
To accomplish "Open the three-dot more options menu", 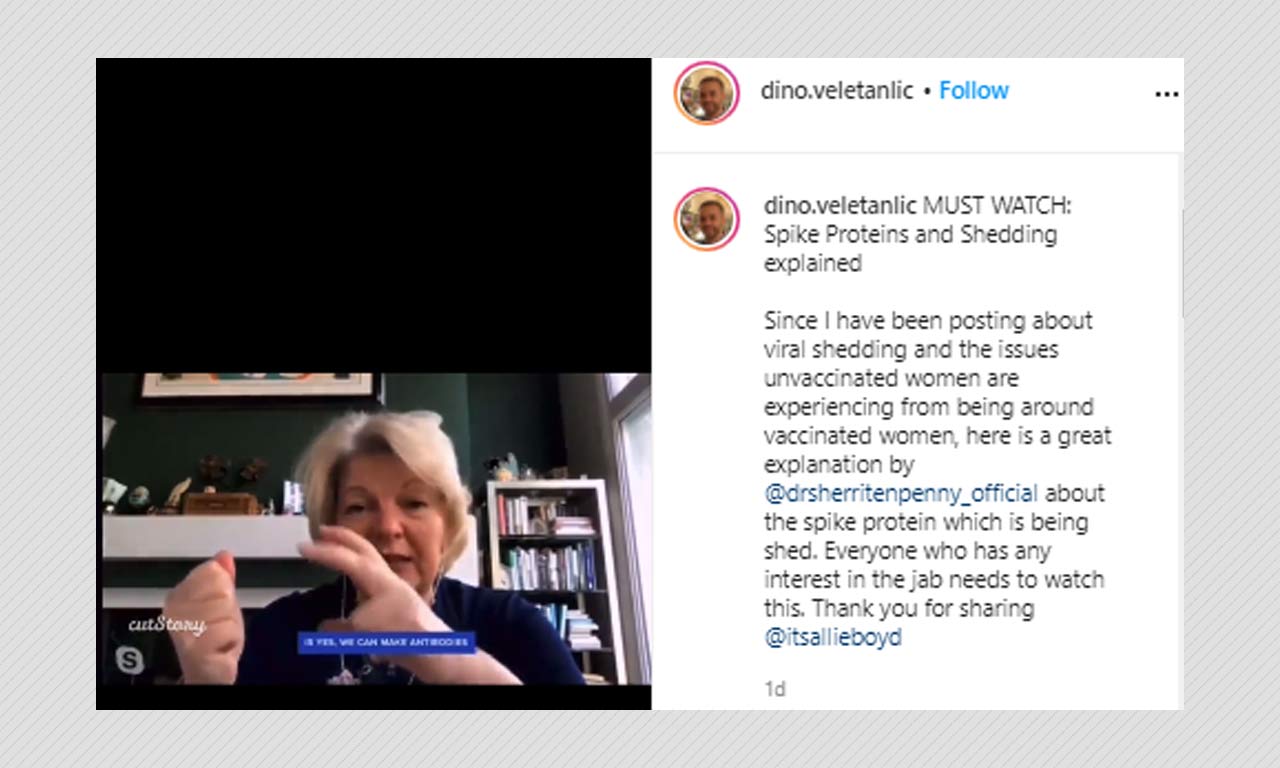I will (x=1166, y=94).
